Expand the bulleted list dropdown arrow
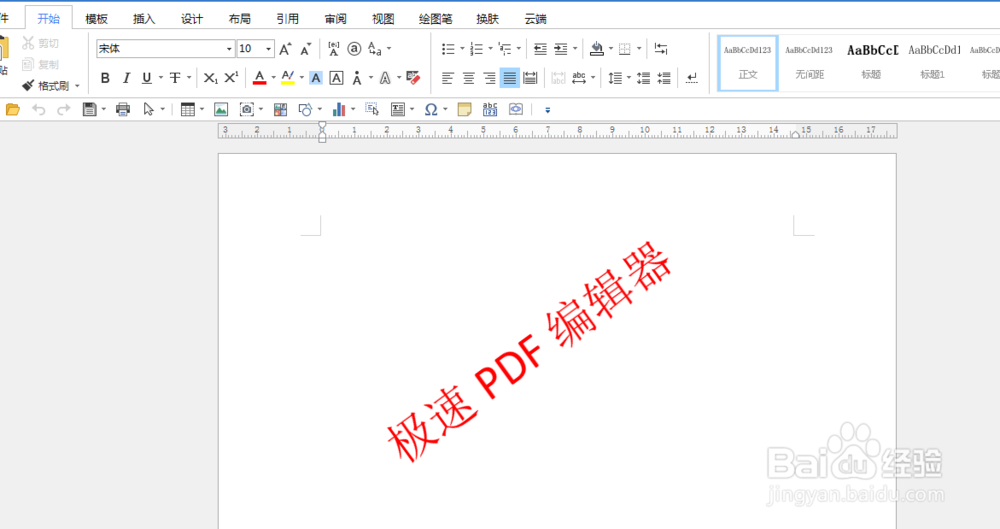 [x=462, y=48]
